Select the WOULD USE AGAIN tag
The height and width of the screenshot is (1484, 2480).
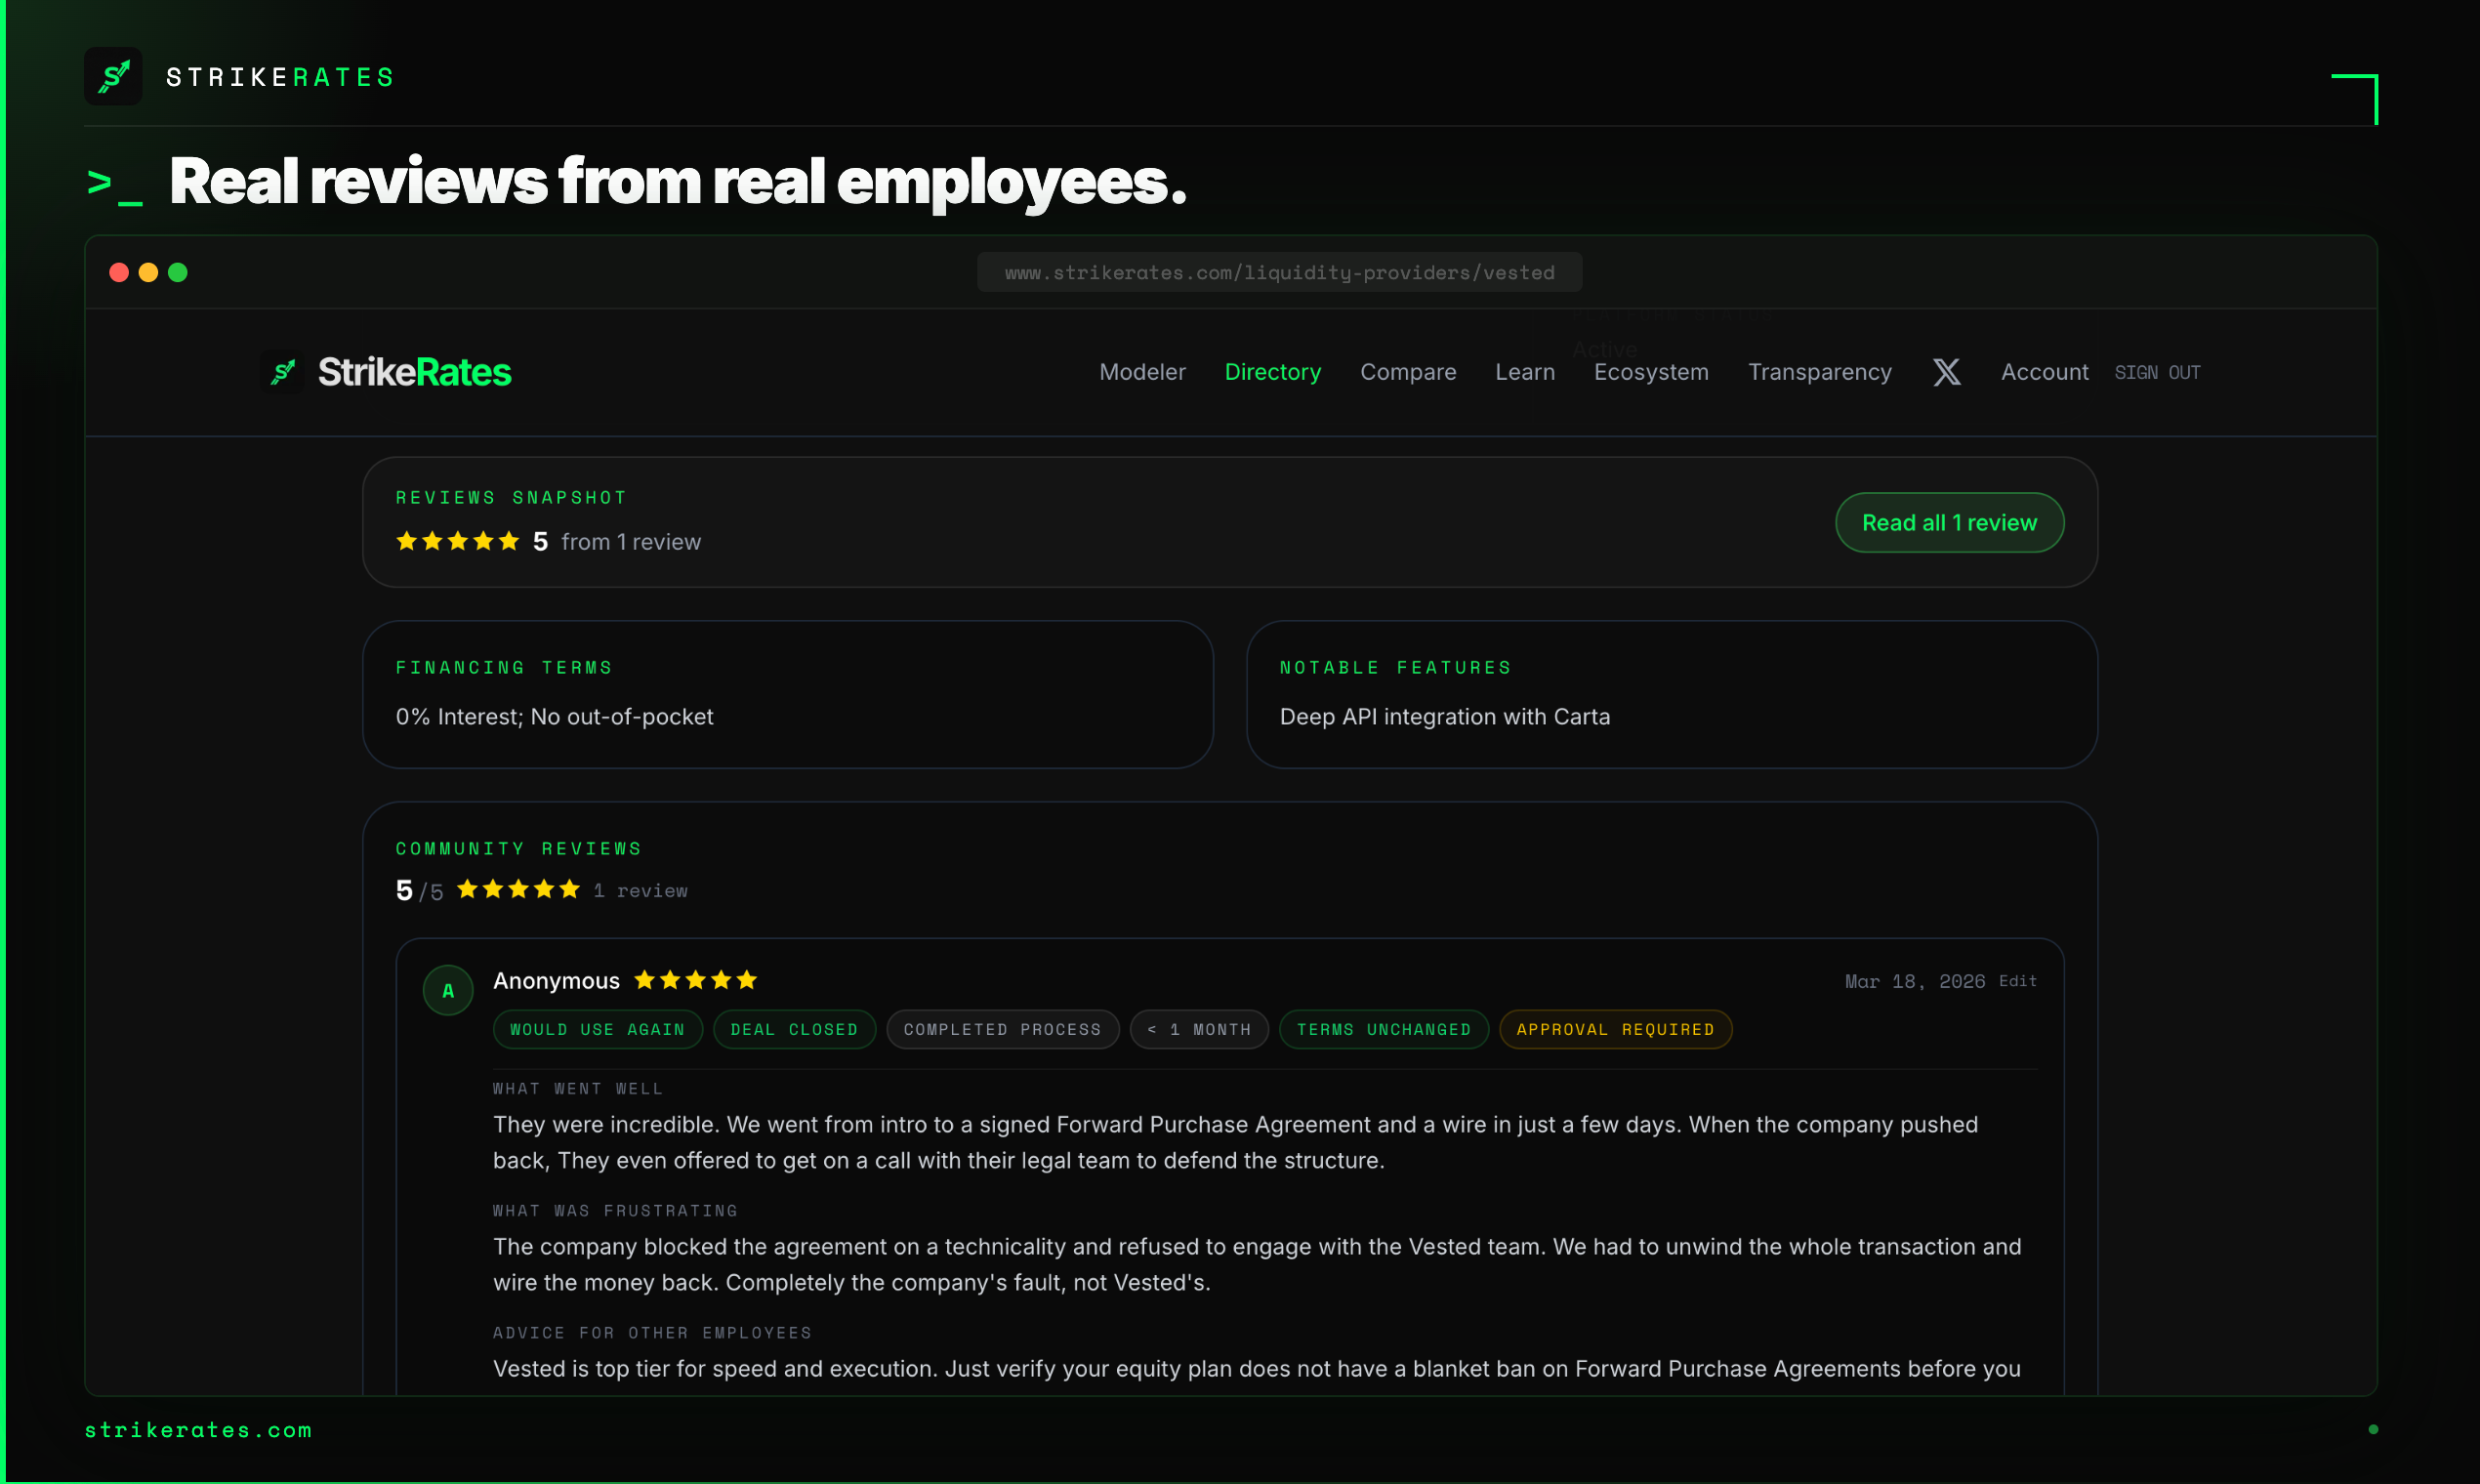point(597,1029)
